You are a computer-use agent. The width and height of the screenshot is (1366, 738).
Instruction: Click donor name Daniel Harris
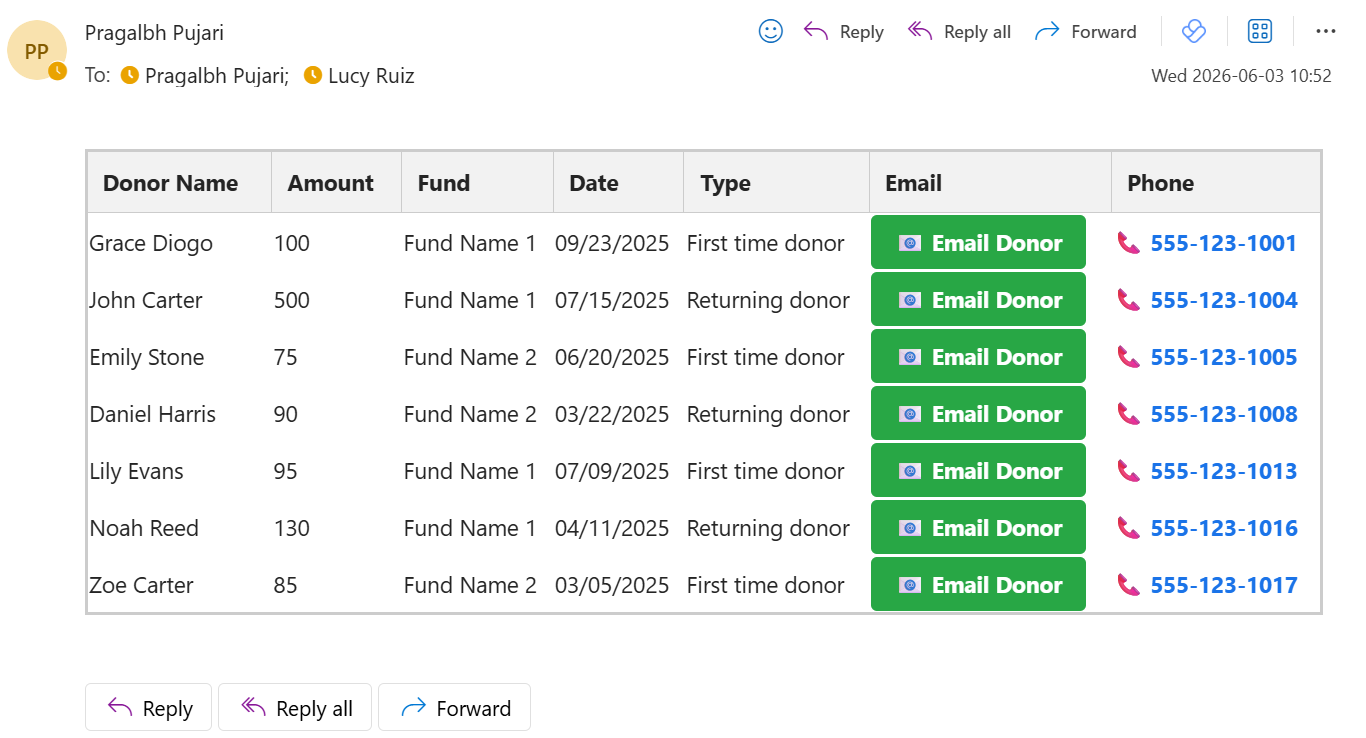pos(153,414)
